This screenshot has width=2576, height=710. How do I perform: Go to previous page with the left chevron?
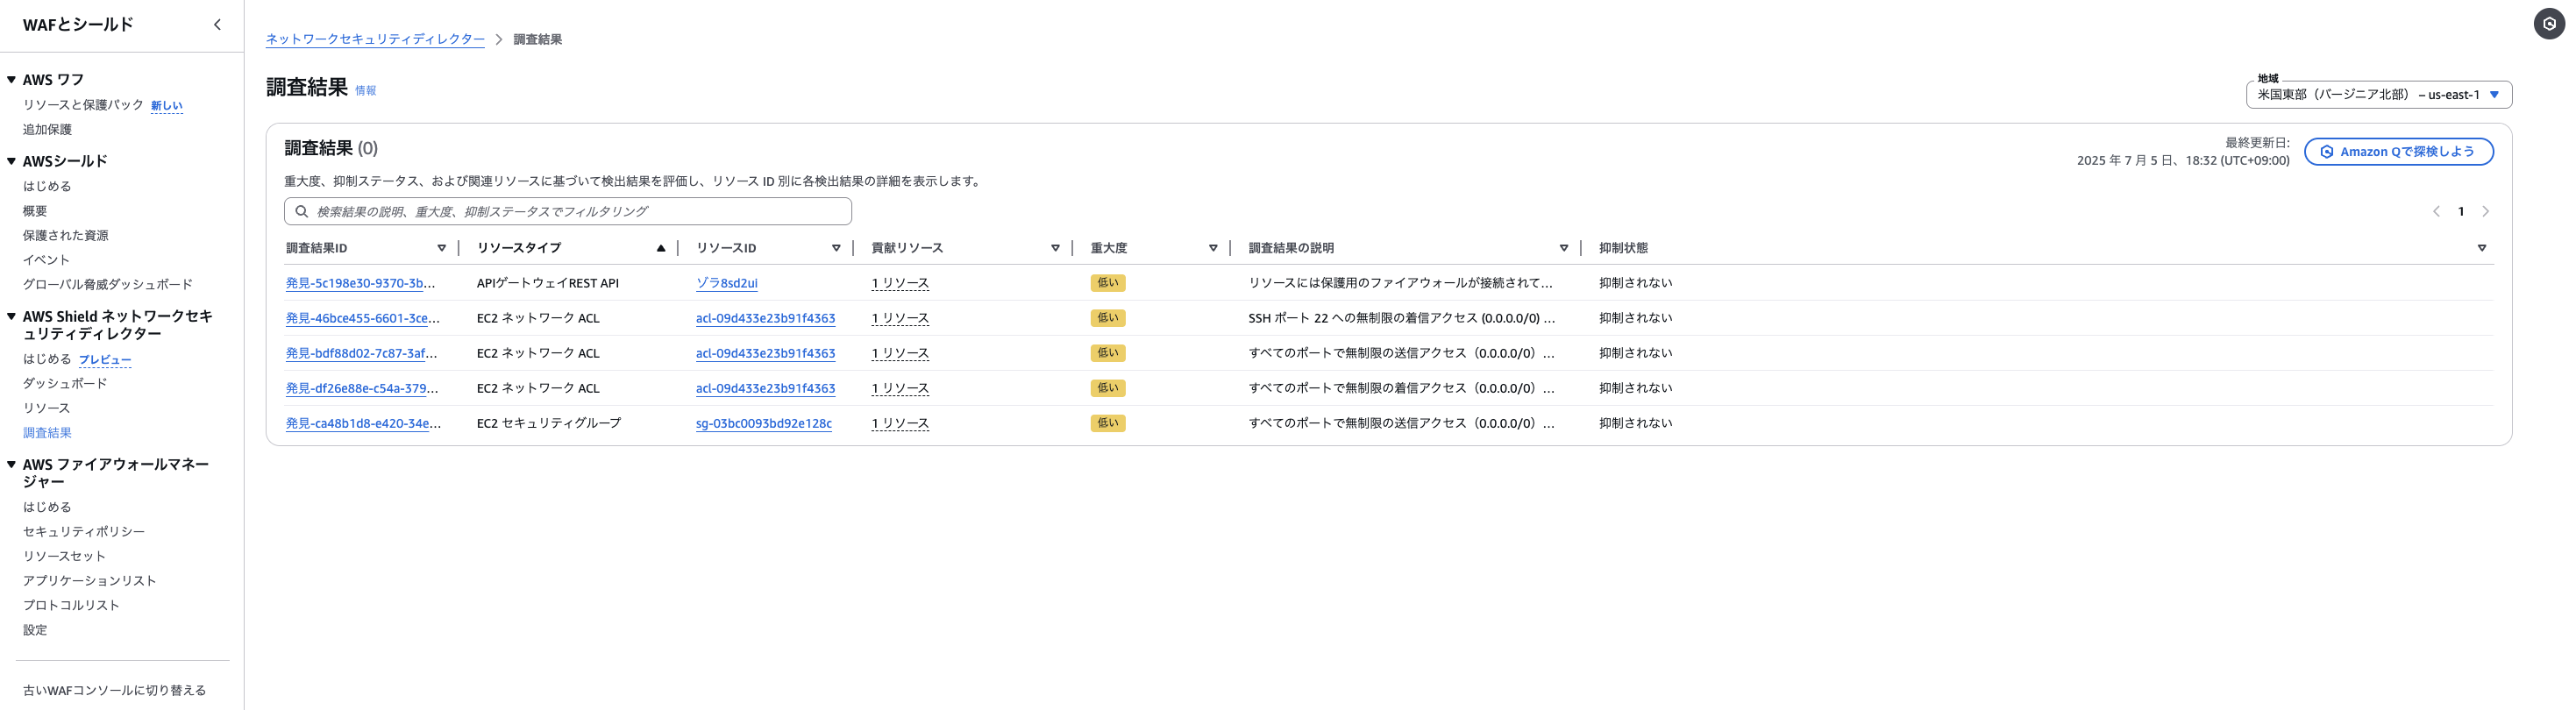pyautogui.click(x=2436, y=212)
